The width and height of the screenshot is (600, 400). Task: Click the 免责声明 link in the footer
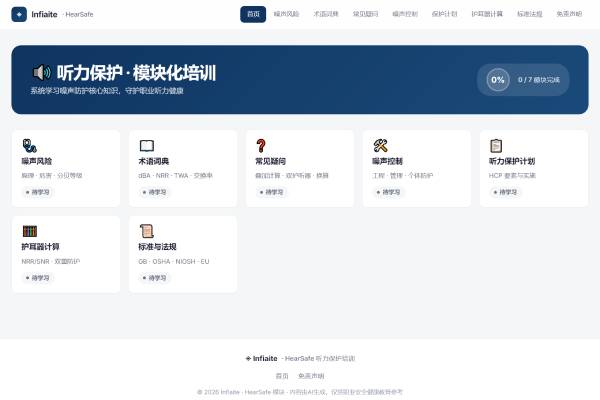tap(311, 376)
